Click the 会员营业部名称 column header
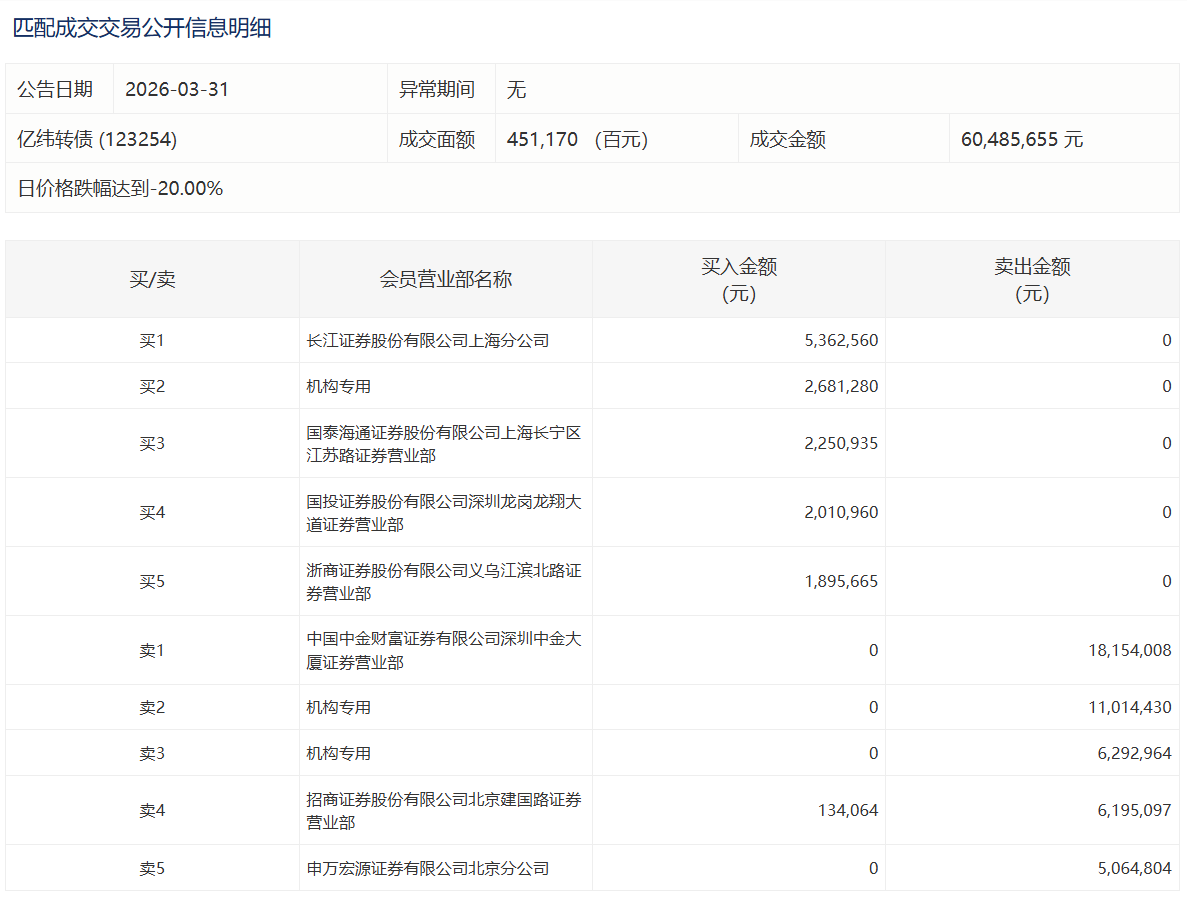 coord(445,279)
